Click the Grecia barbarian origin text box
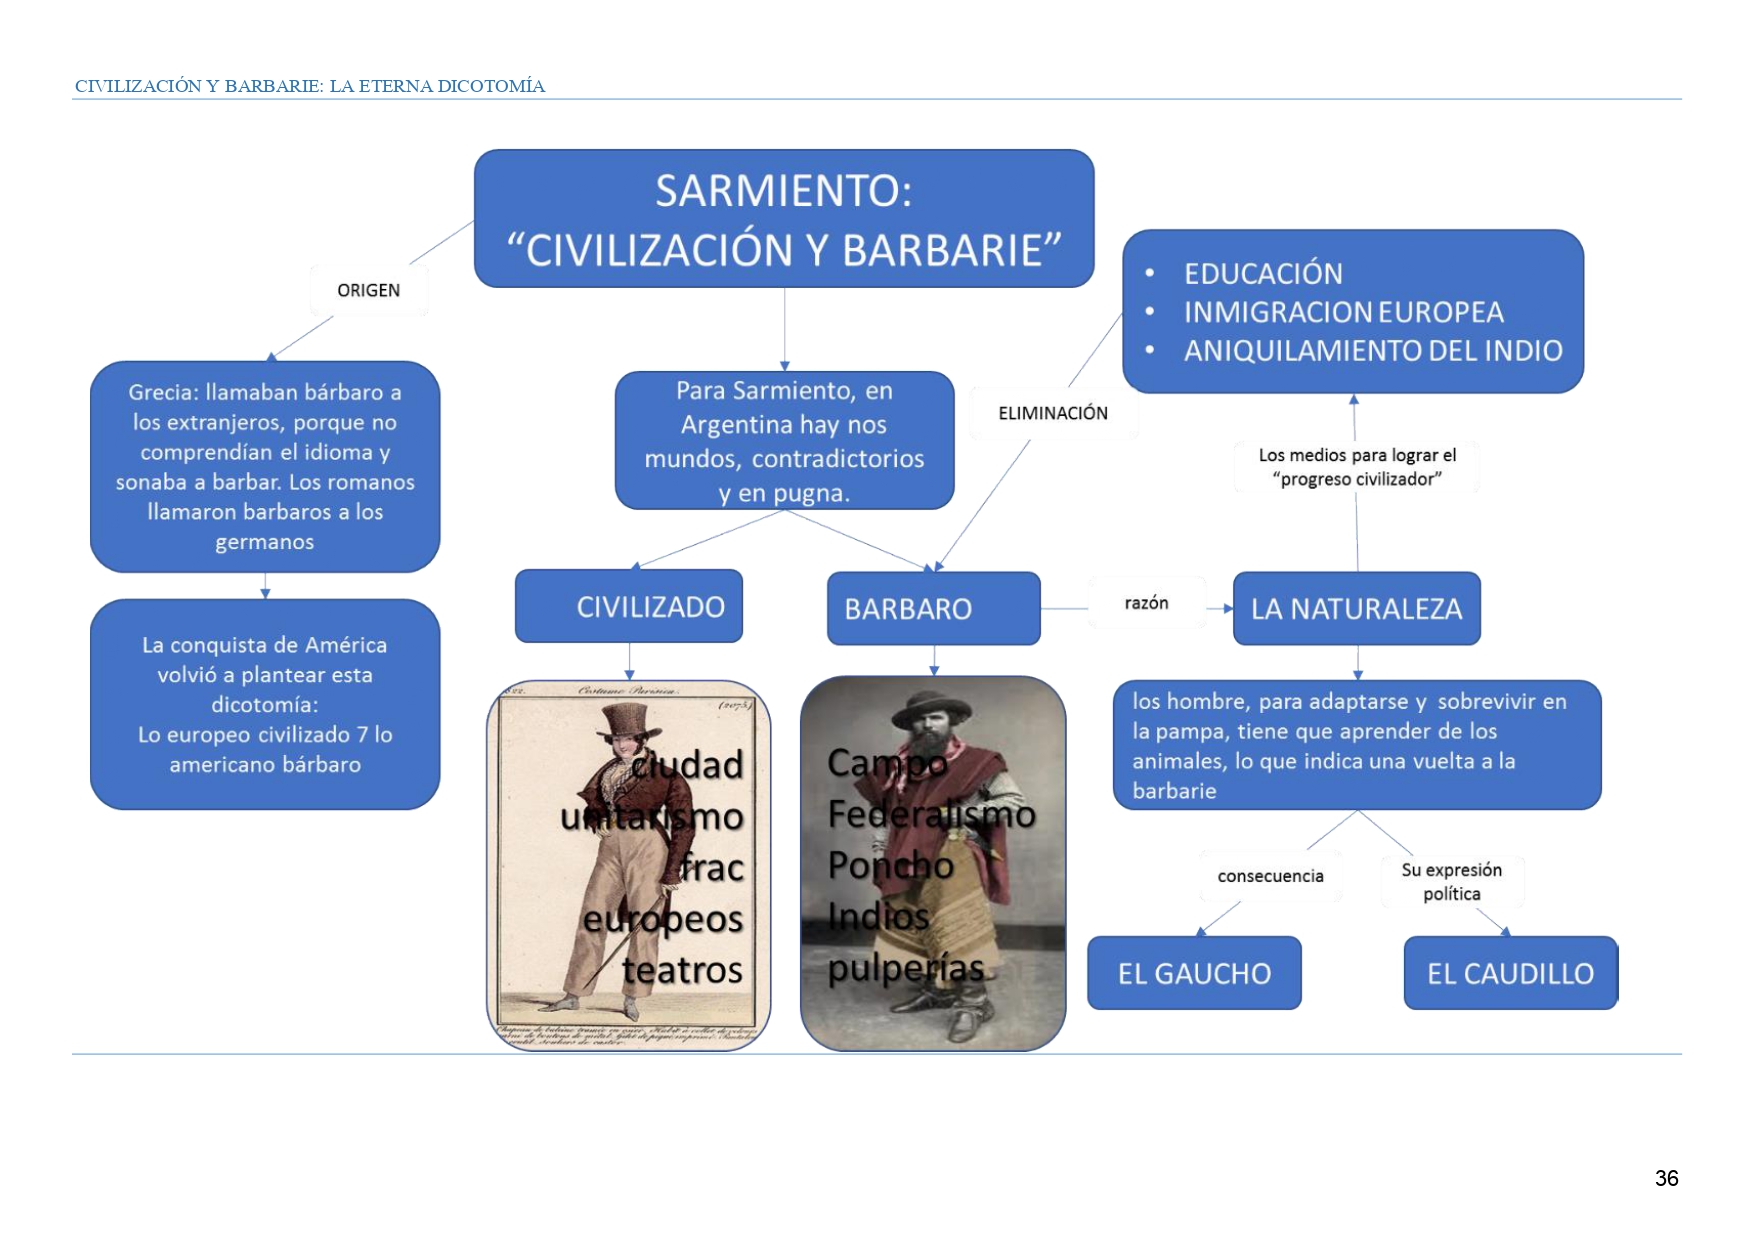The width and height of the screenshot is (1754, 1241). (264, 466)
